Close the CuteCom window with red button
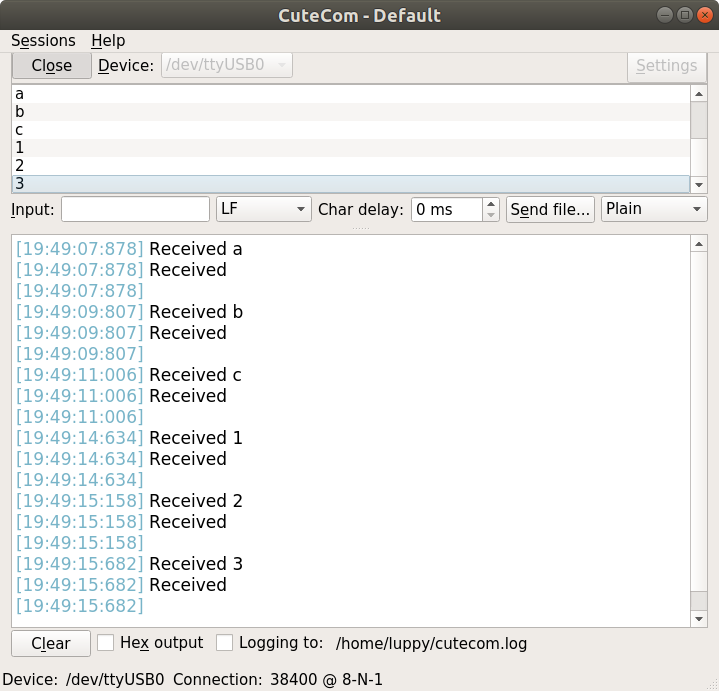Image resolution: width=719 pixels, height=691 pixels. tap(704, 15)
